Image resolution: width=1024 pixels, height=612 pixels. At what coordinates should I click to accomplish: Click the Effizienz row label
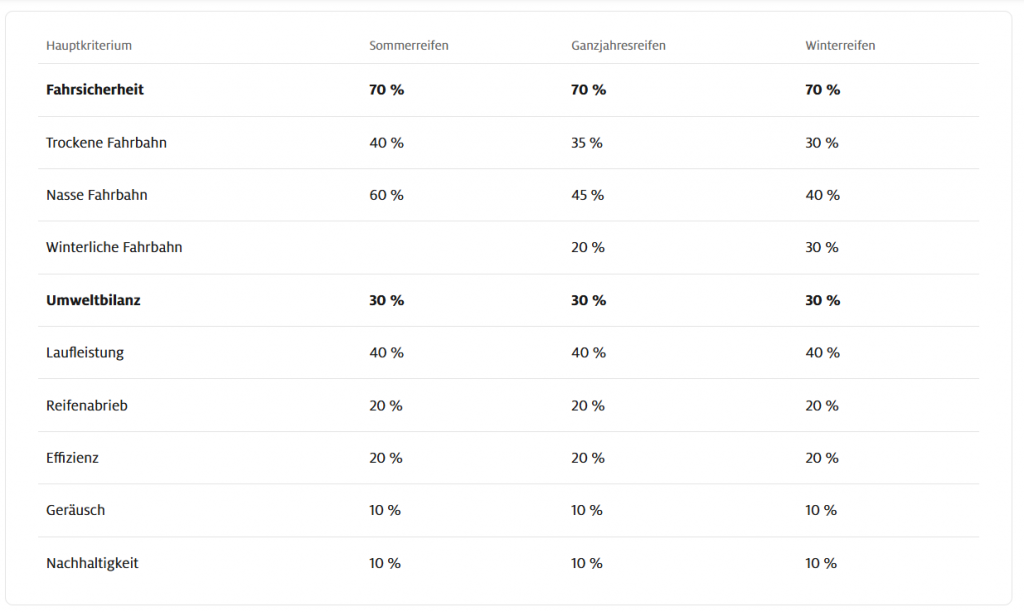[72, 457]
